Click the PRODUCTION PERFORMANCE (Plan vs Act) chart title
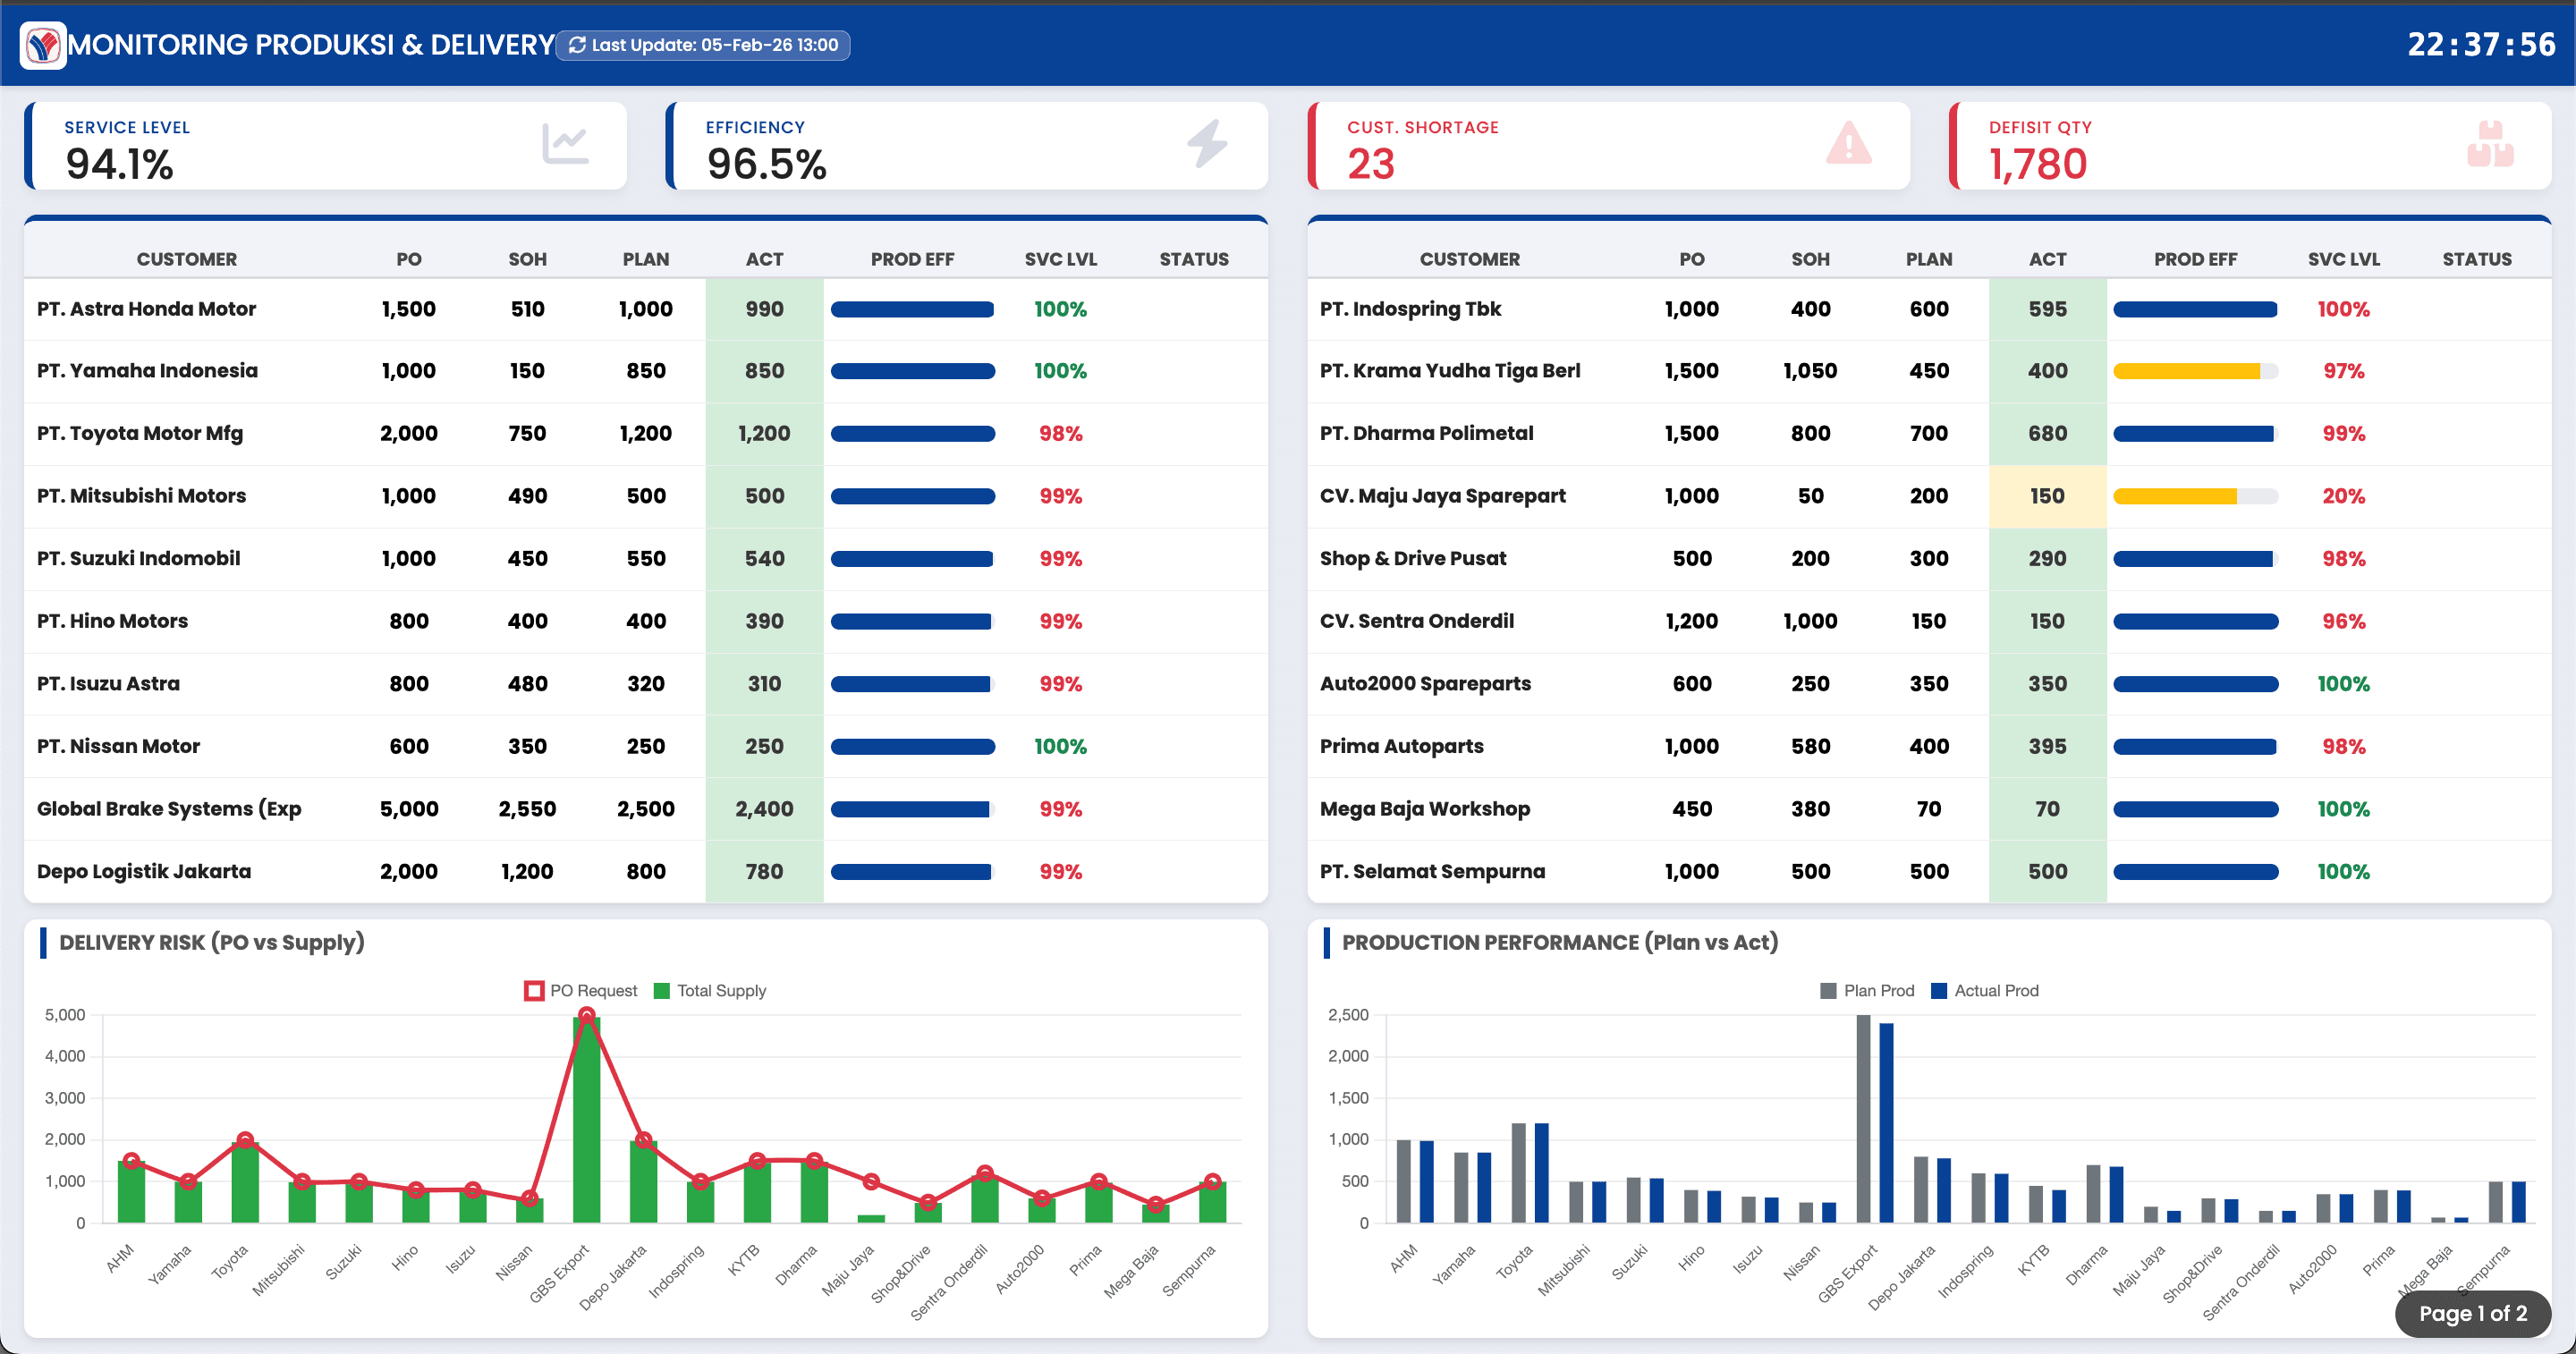This screenshot has height=1354, width=2576. (1560, 943)
